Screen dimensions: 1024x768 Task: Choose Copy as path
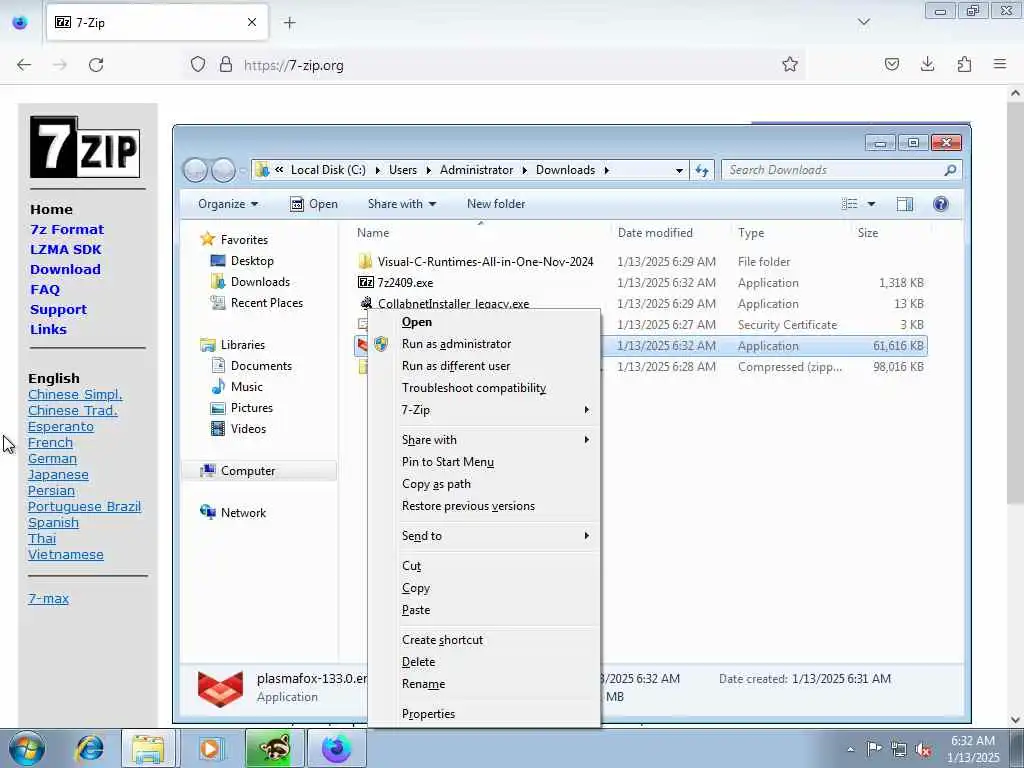pyautogui.click(x=483, y=485)
